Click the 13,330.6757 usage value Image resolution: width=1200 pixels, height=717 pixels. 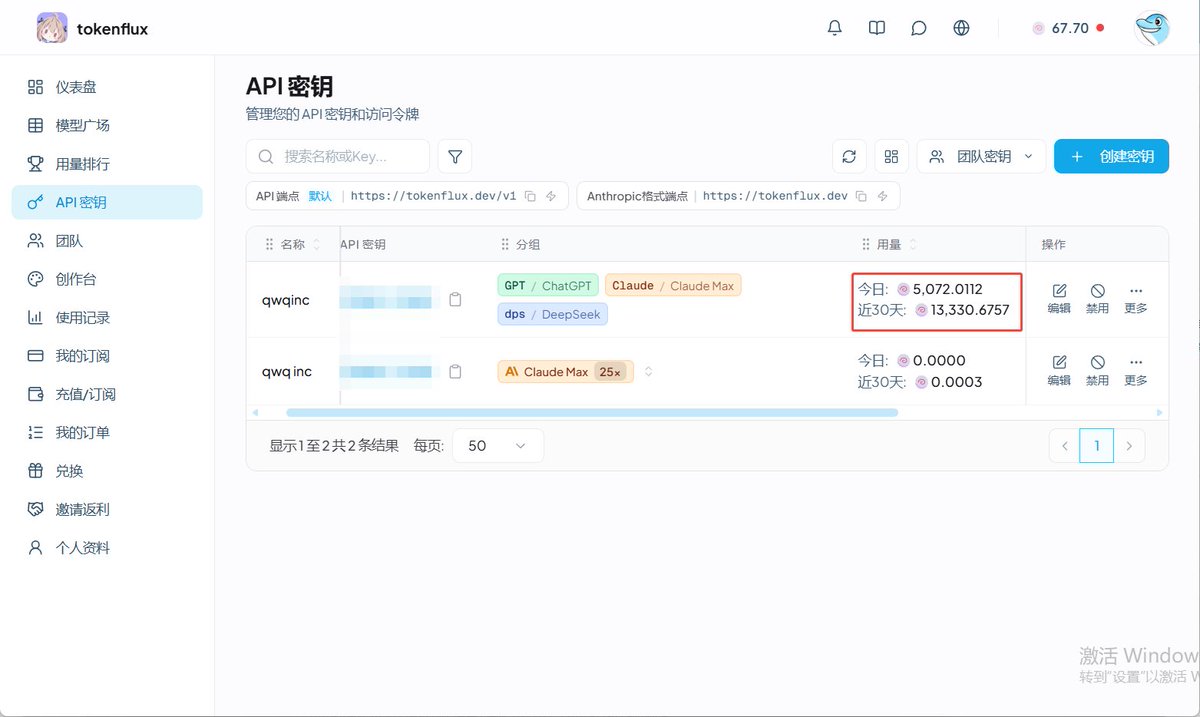(x=970, y=310)
